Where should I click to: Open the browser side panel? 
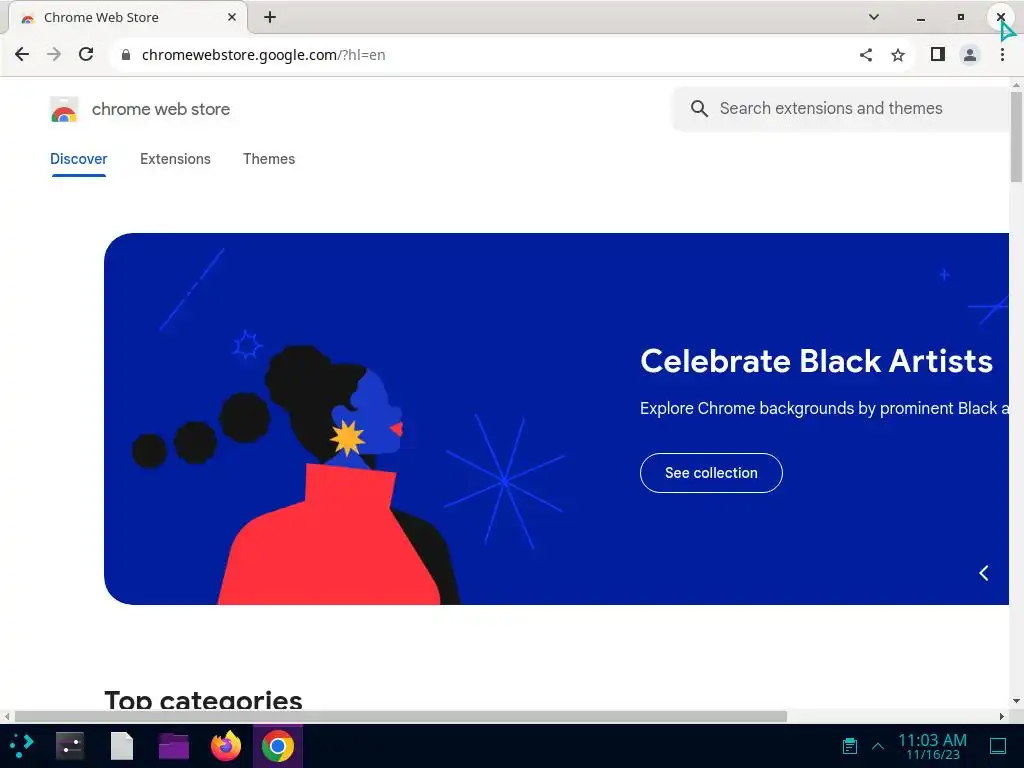[938, 55]
